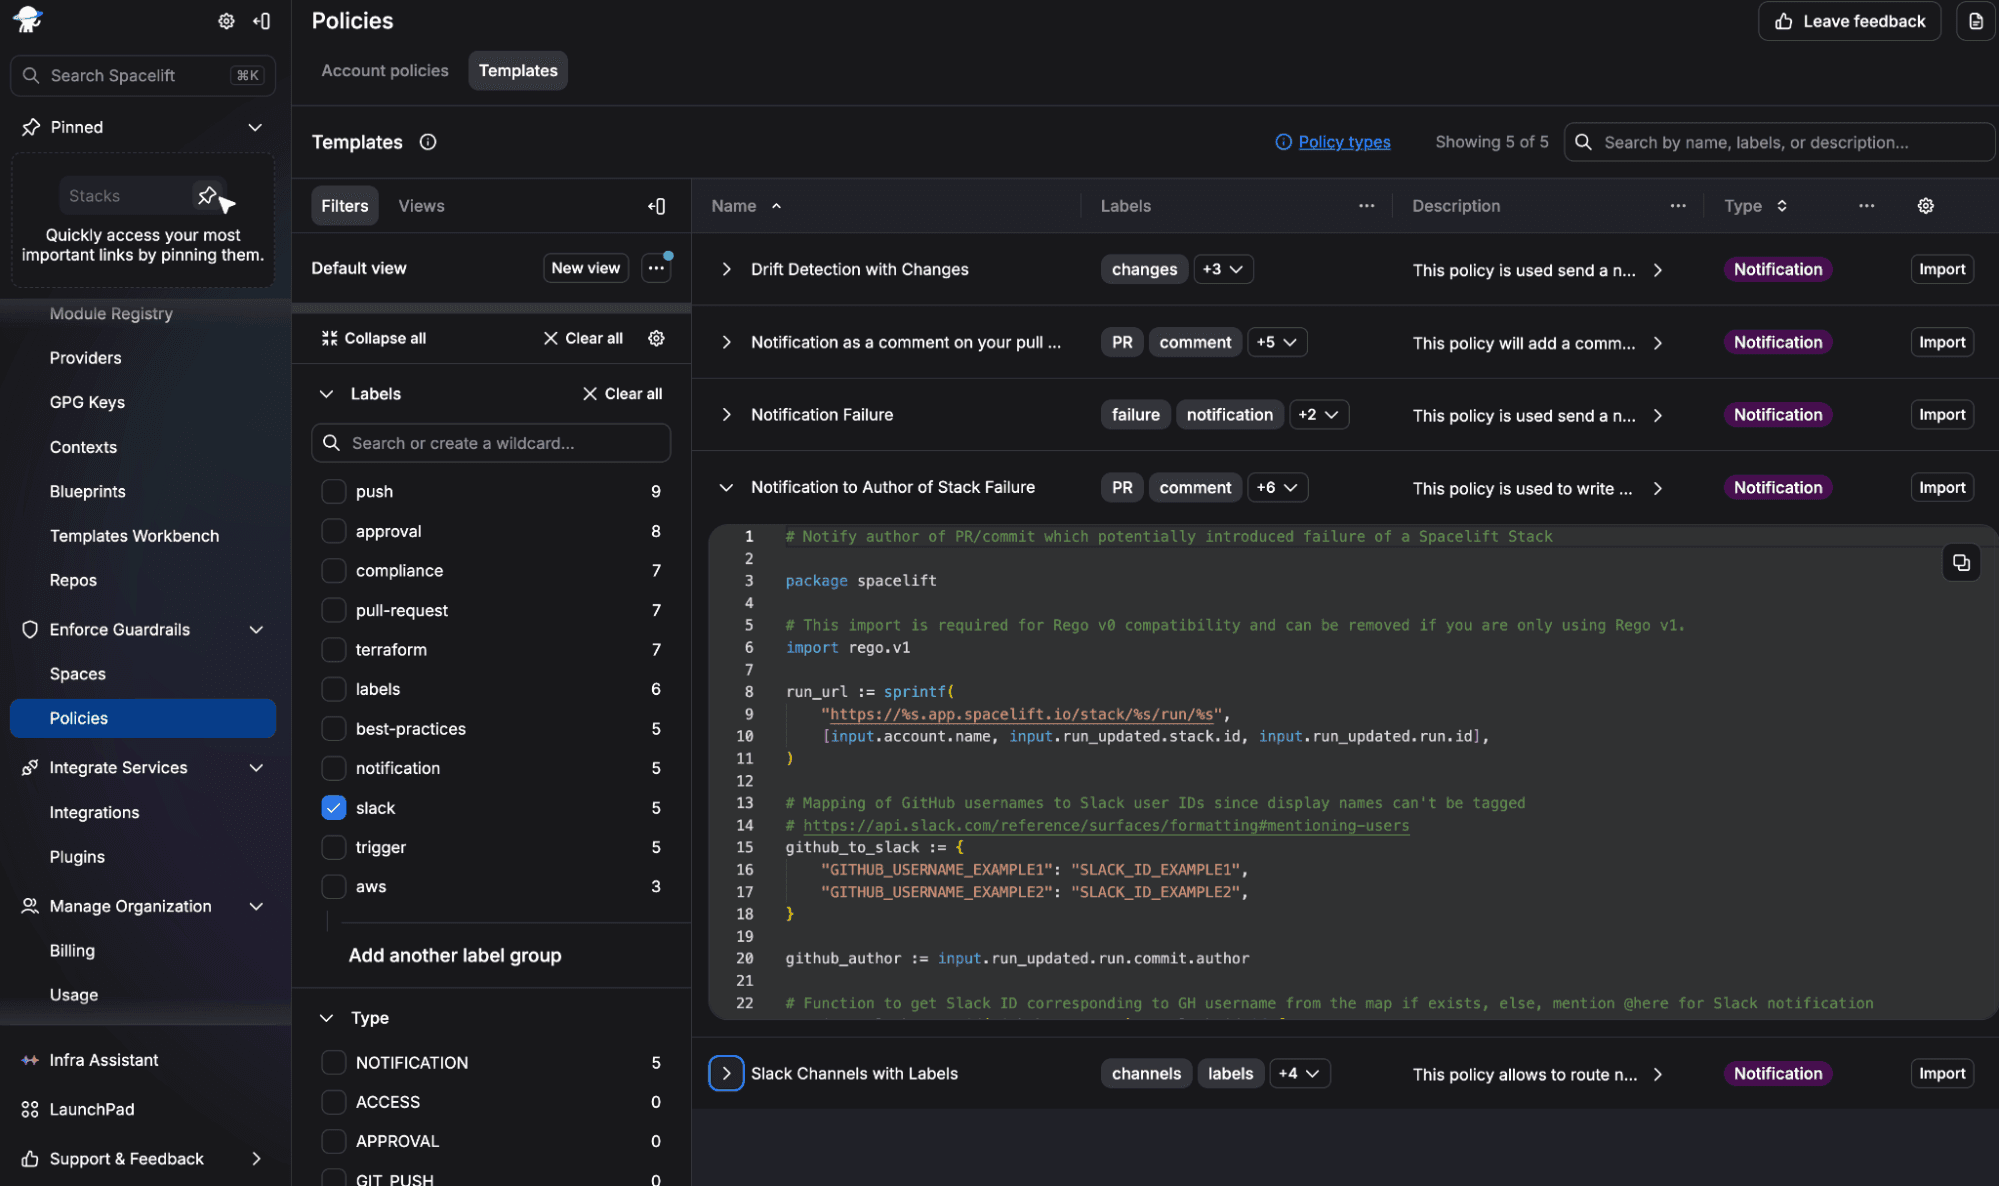Viewport: 1999px width, 1186px height.
Task: Collapse Notification to Author of Stack Failure row
Action: pyautogui.click(x=726, y=487)
